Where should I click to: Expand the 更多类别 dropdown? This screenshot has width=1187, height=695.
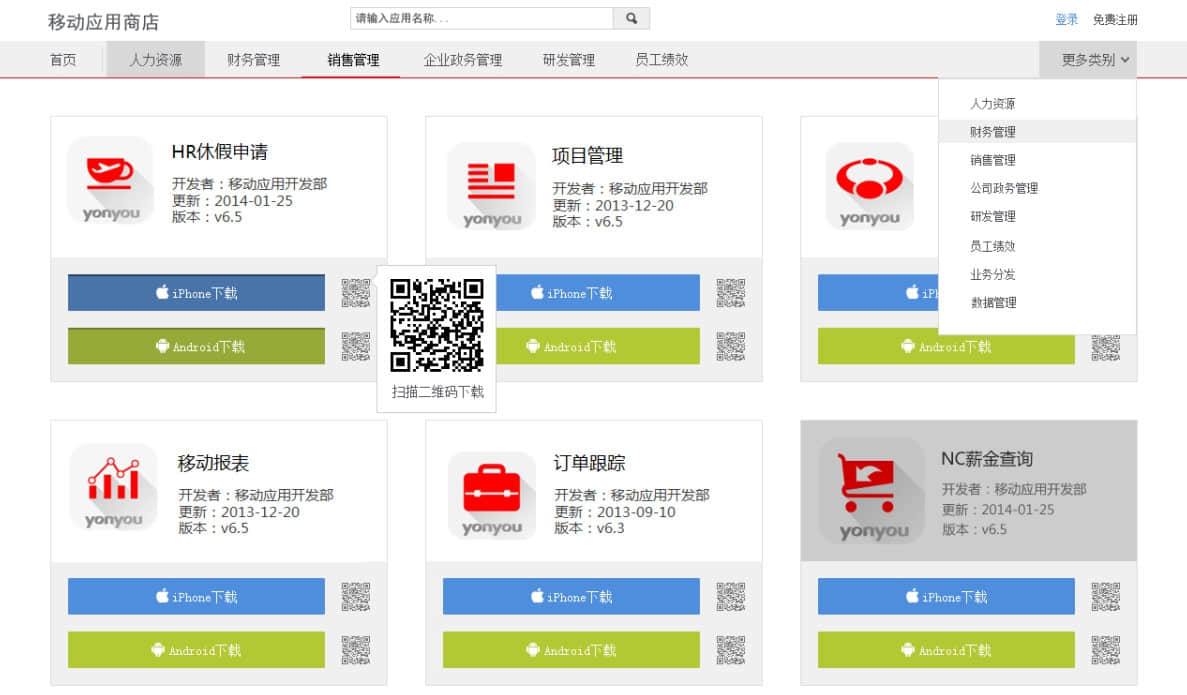click(1094, 60)
